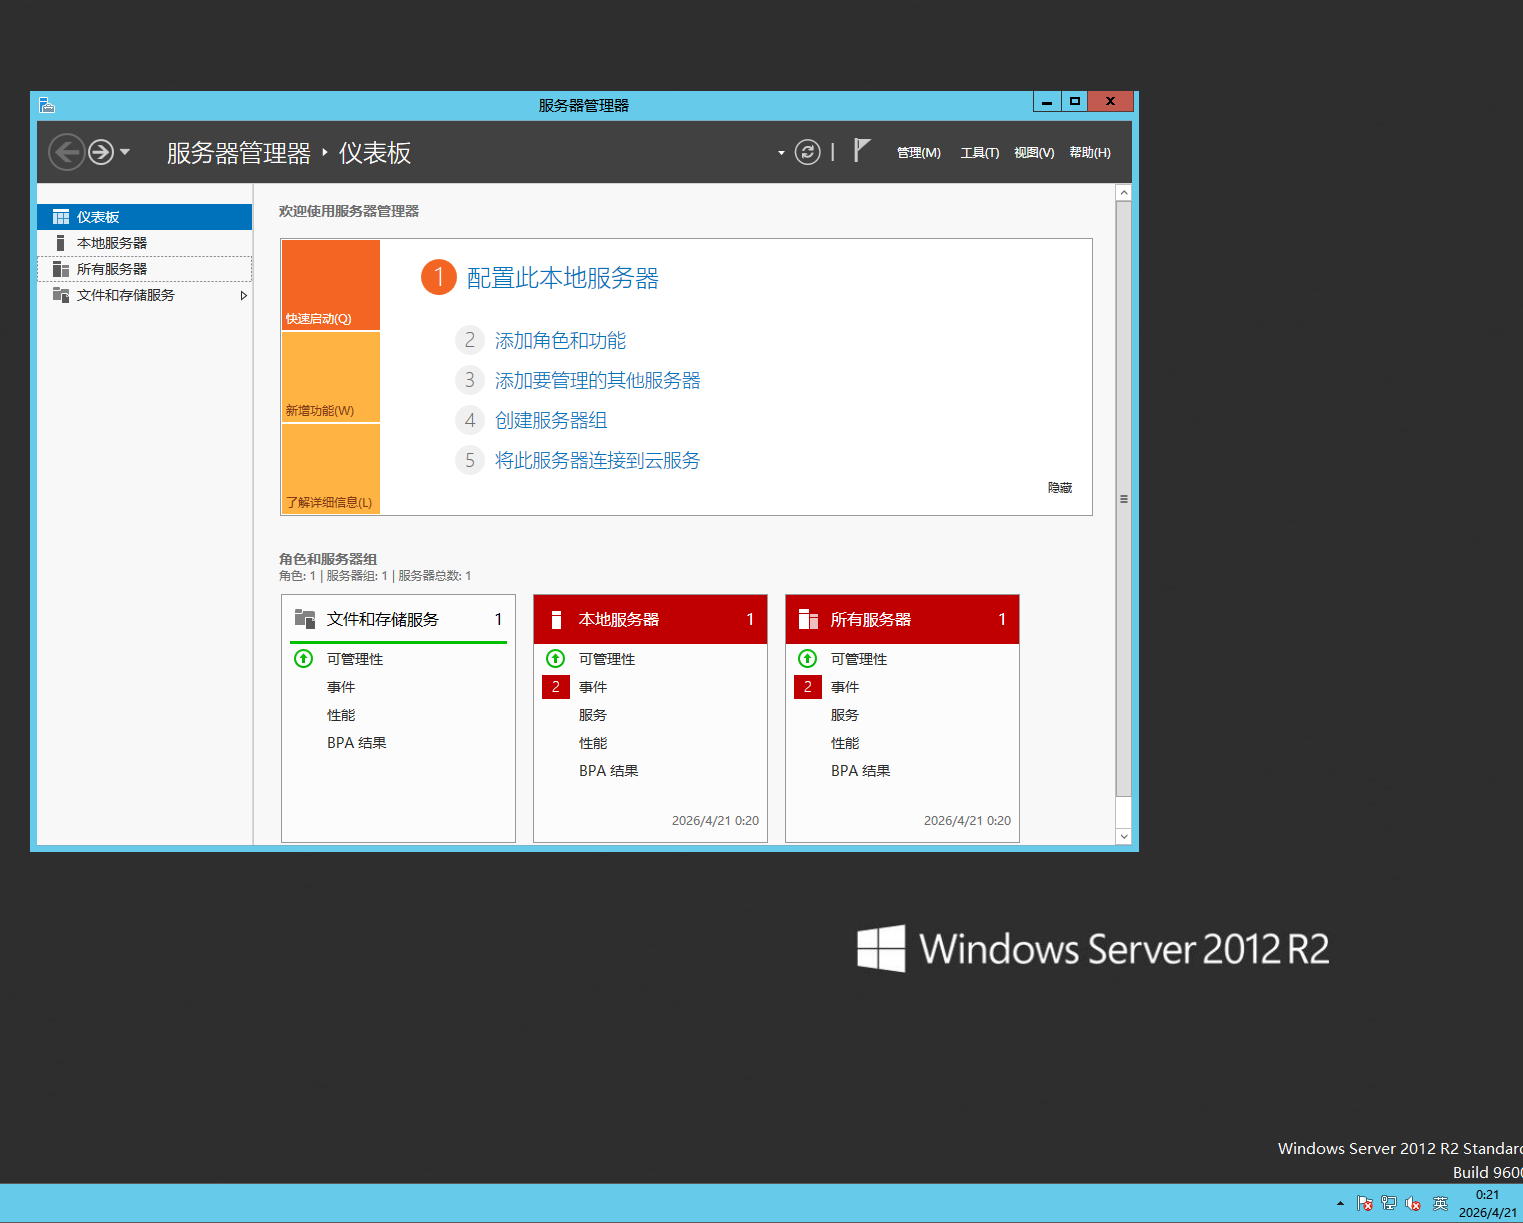This screenshot has width=1523, height=1223.
Task: Open 事件 in 文件和存储服务 tile
Action: [341, 687]
